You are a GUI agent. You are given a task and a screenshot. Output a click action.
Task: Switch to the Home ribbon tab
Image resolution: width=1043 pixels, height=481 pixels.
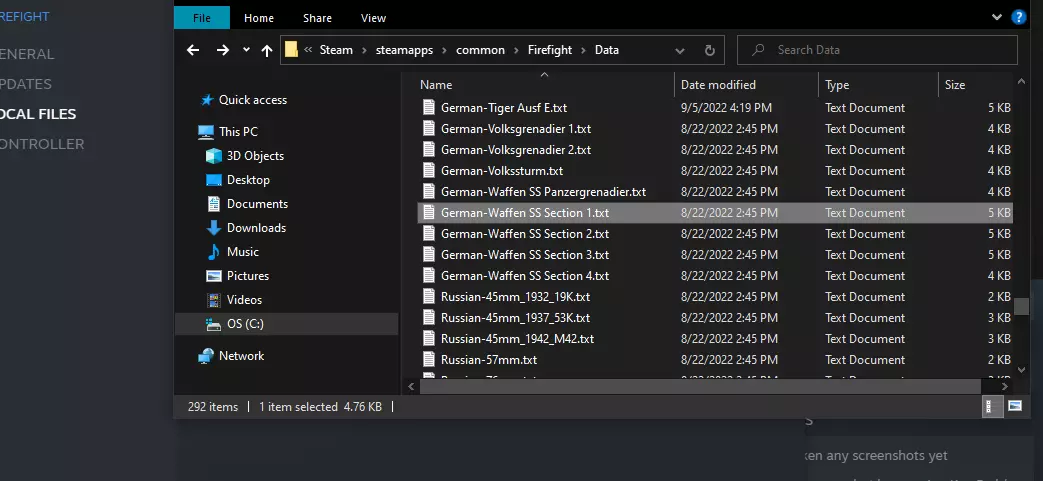point(259,18)
